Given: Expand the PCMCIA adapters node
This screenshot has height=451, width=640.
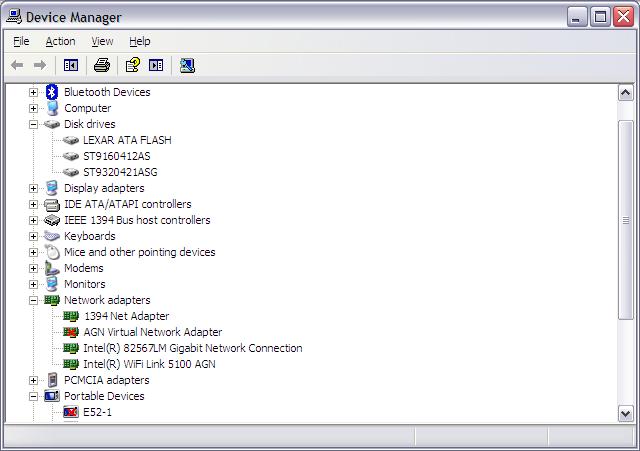Looking at the screenshot, I should pyautogui.click(x=33, y=380).
